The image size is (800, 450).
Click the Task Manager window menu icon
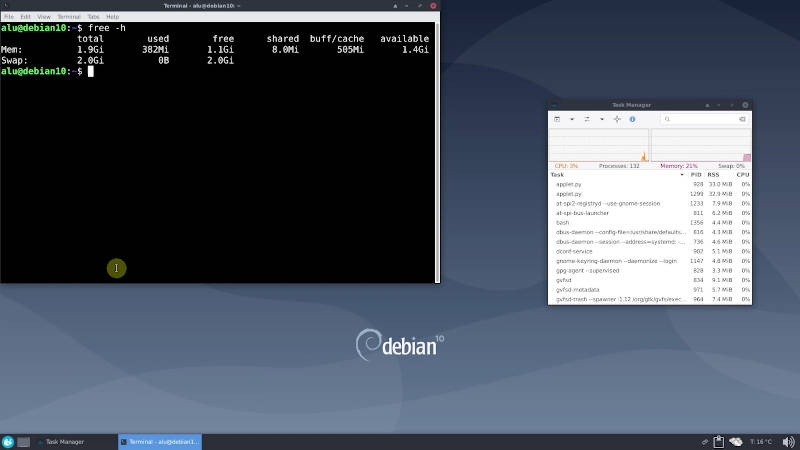coord(554,105)
